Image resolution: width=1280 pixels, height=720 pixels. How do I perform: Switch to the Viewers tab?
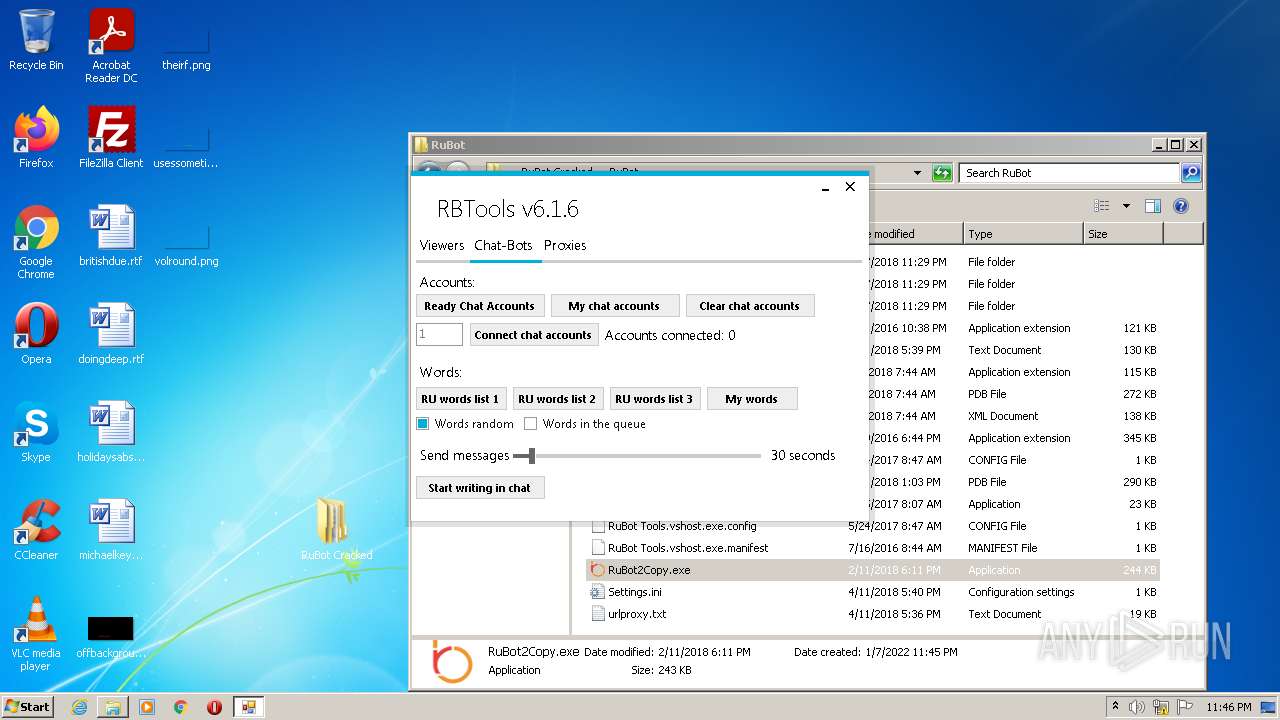442,245
